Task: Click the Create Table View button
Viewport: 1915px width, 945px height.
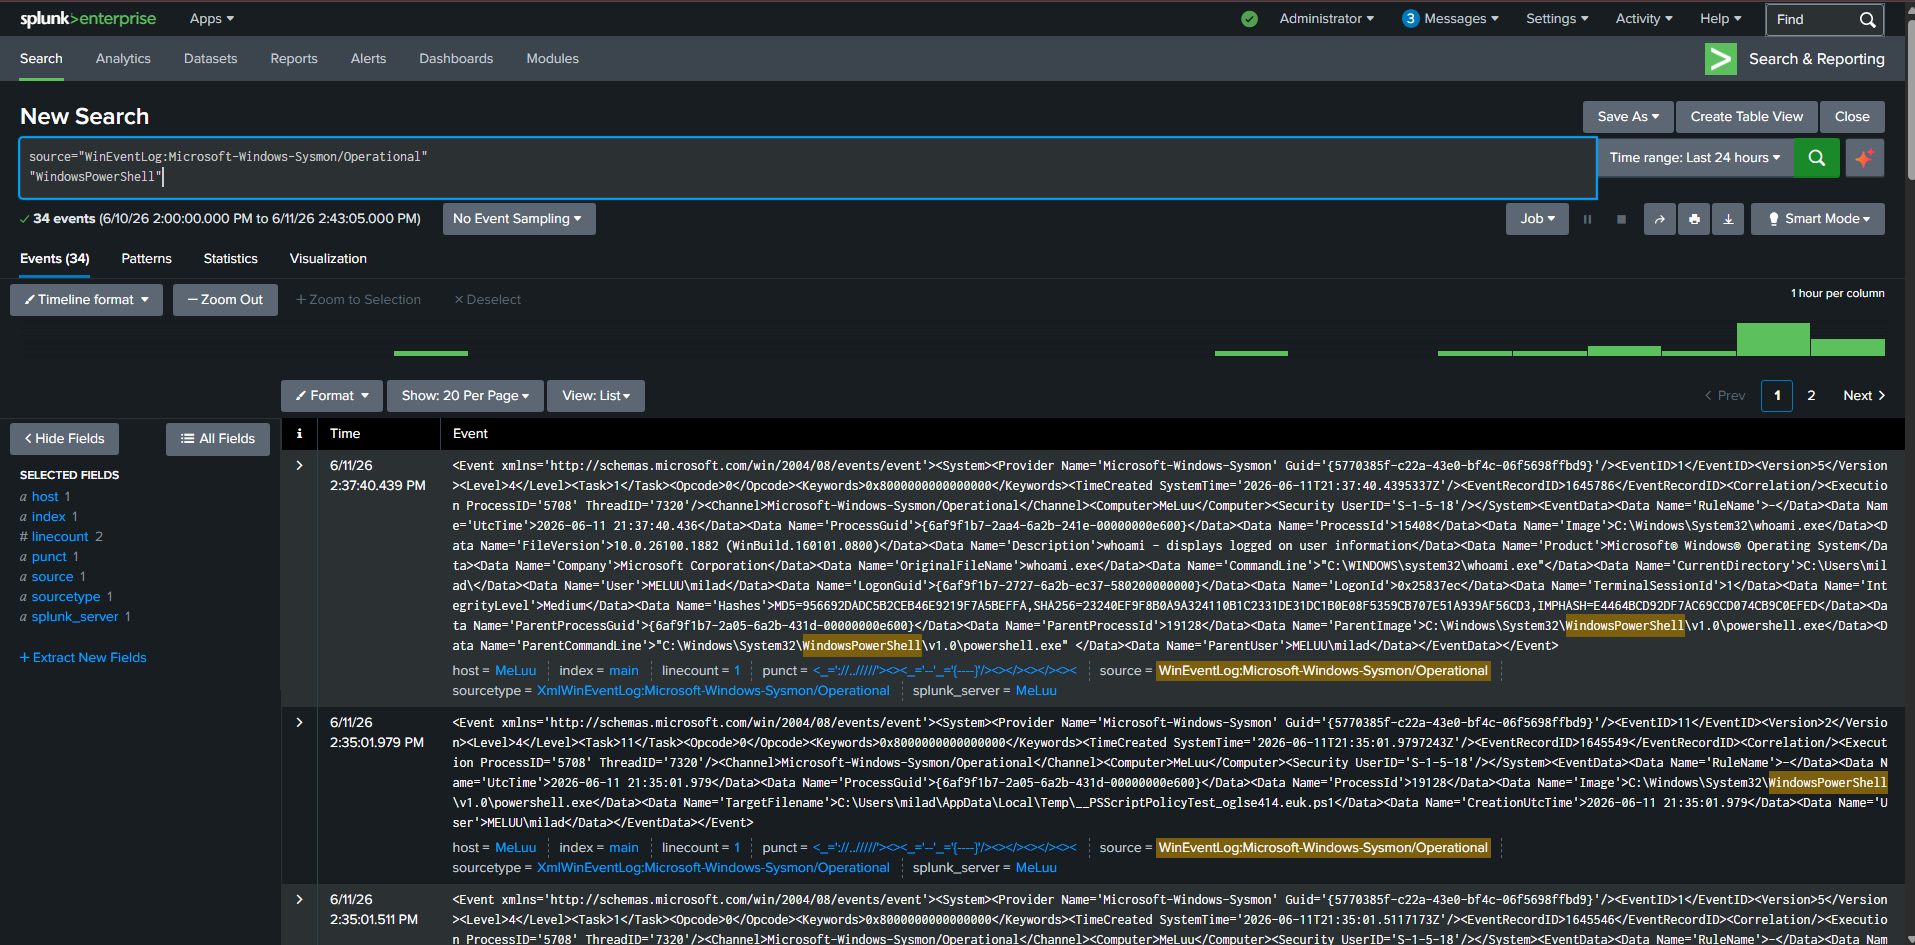Action: 1746,117
